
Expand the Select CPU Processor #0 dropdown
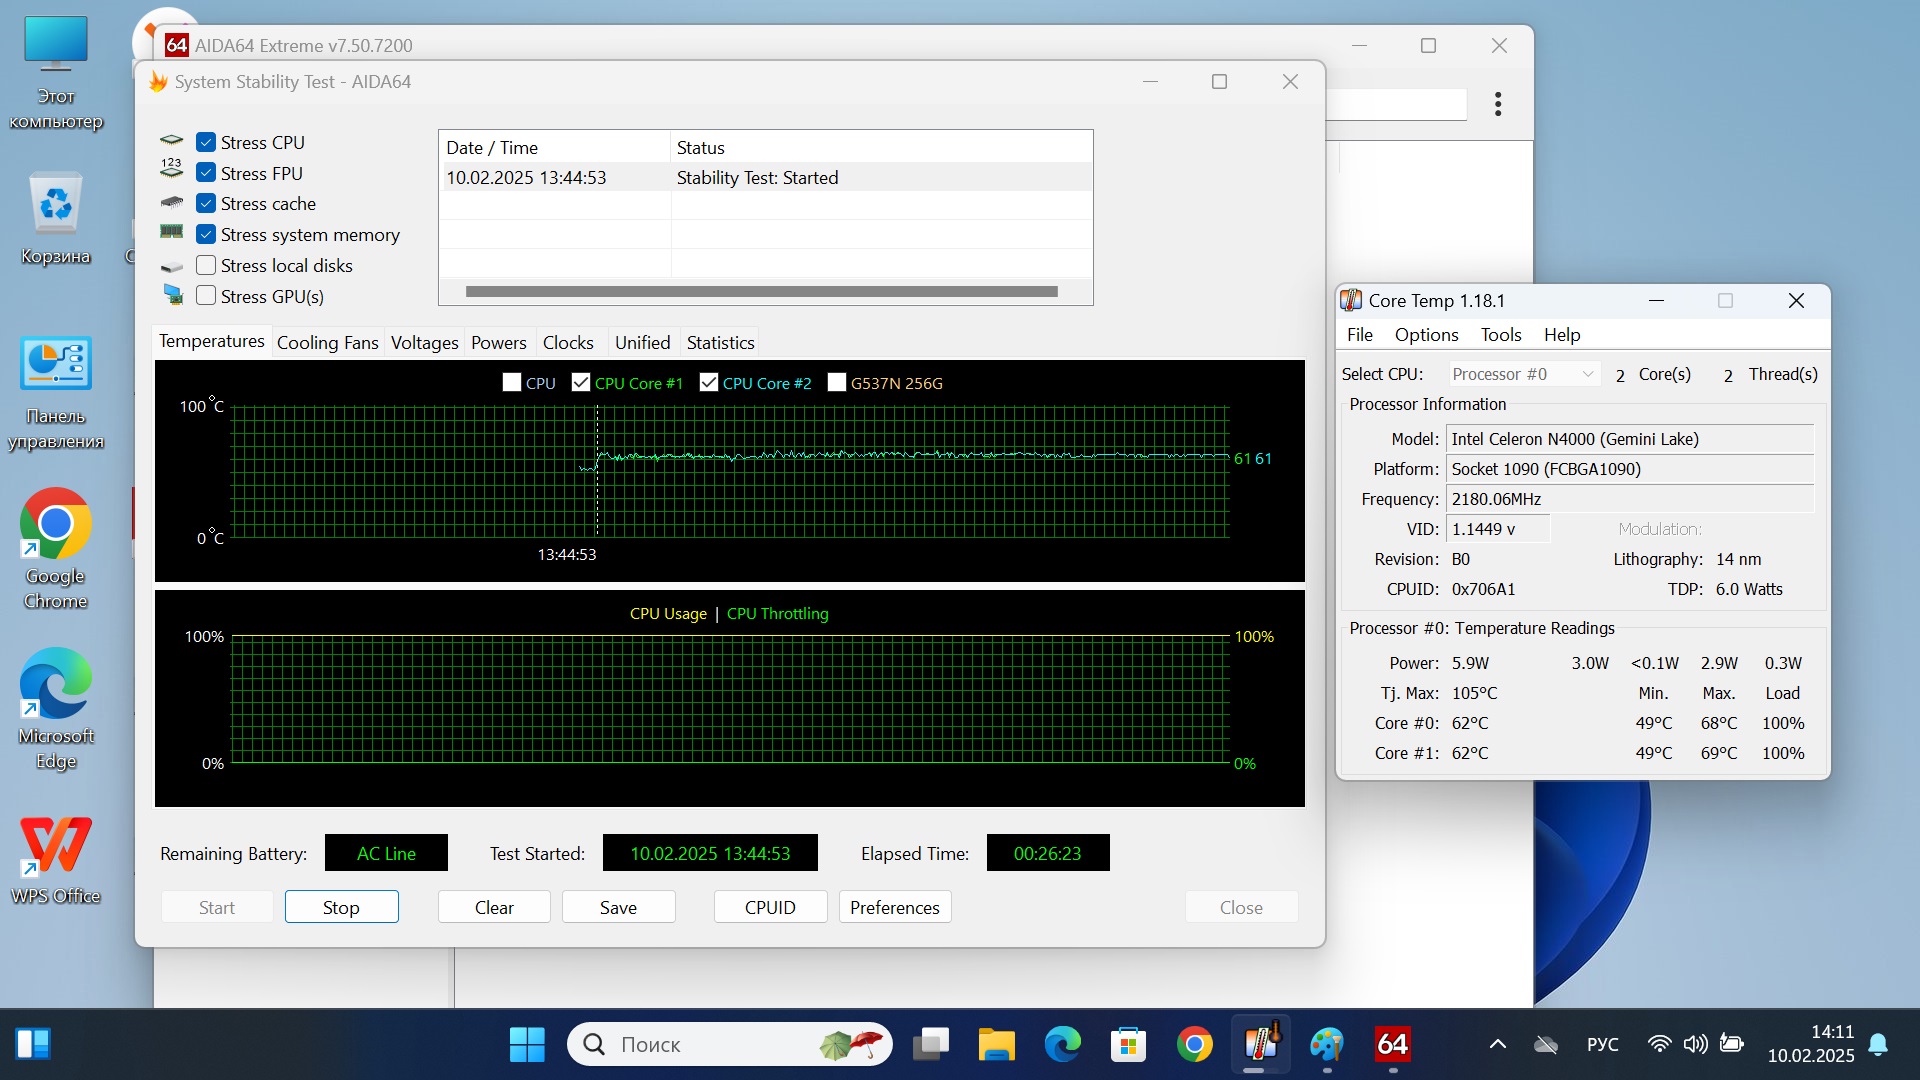(1524, 374)
